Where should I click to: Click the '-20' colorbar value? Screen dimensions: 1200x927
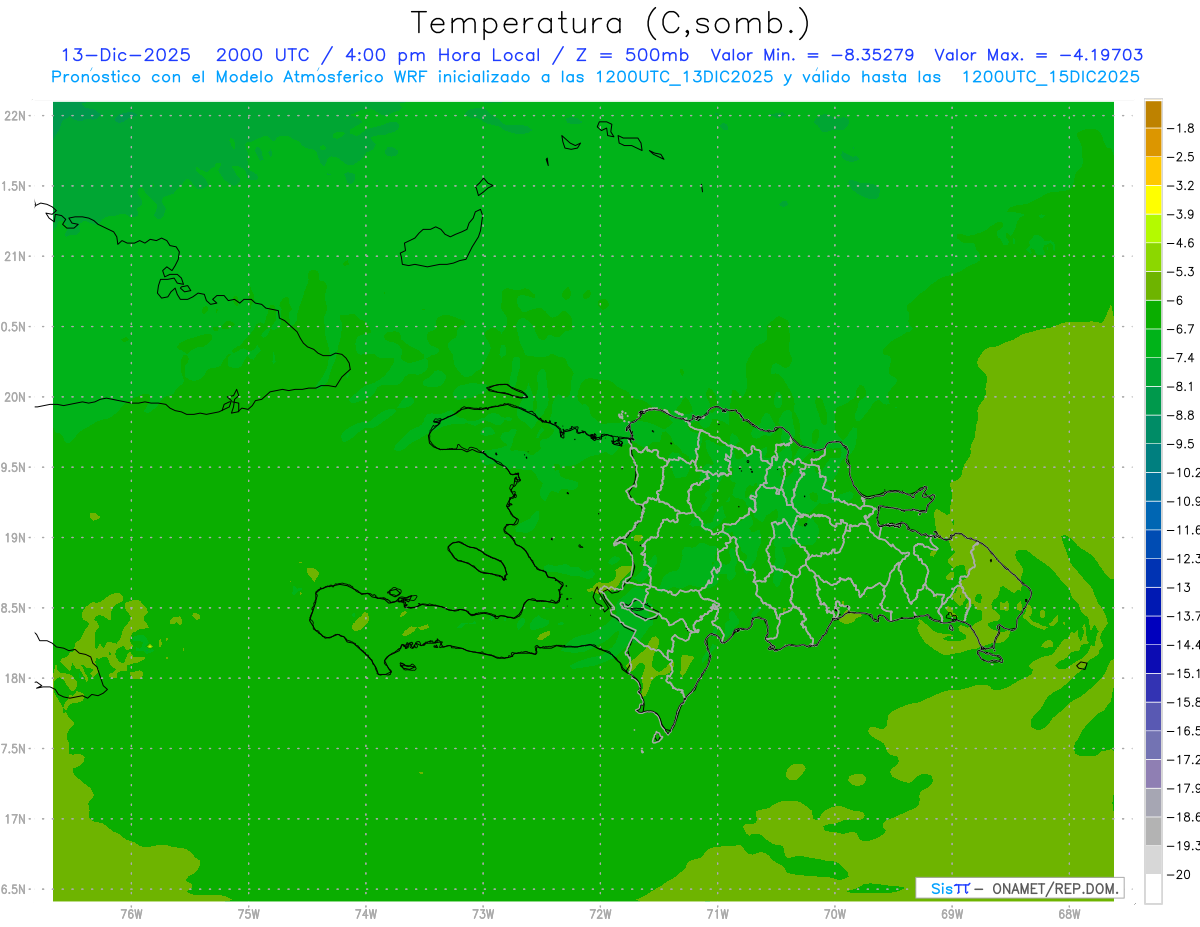1181,875
